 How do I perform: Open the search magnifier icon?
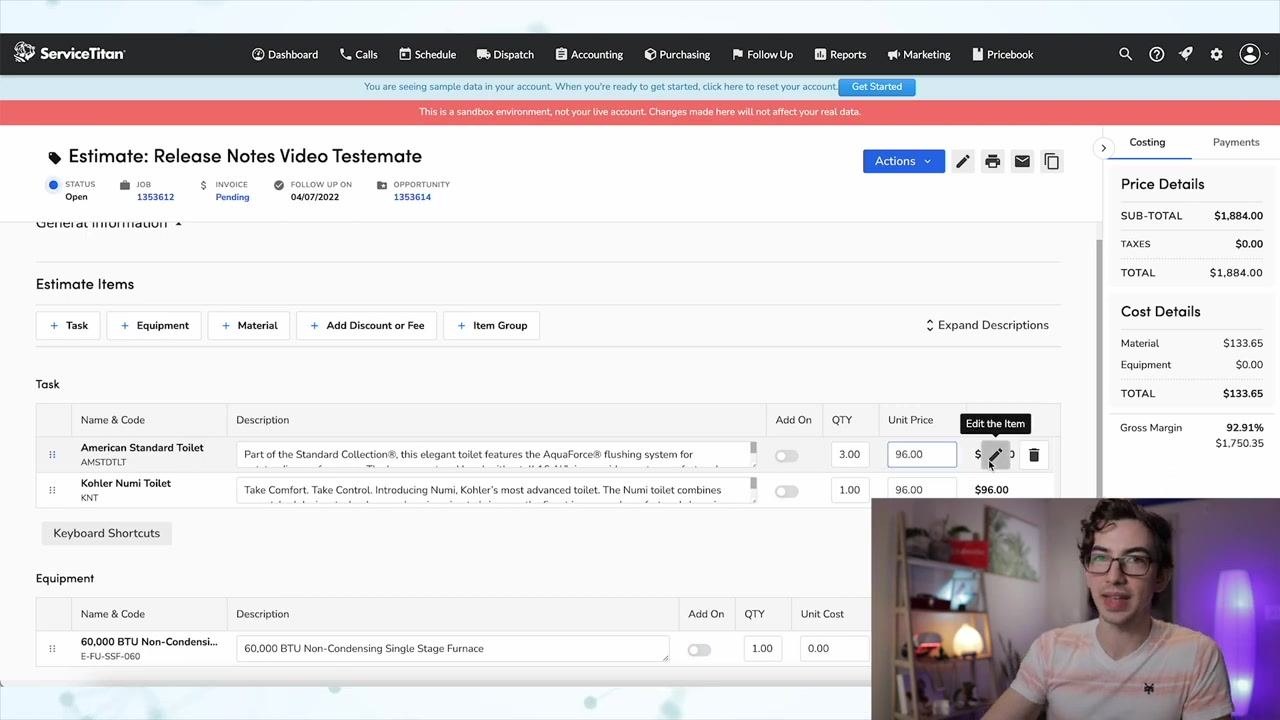(1125, 54)
